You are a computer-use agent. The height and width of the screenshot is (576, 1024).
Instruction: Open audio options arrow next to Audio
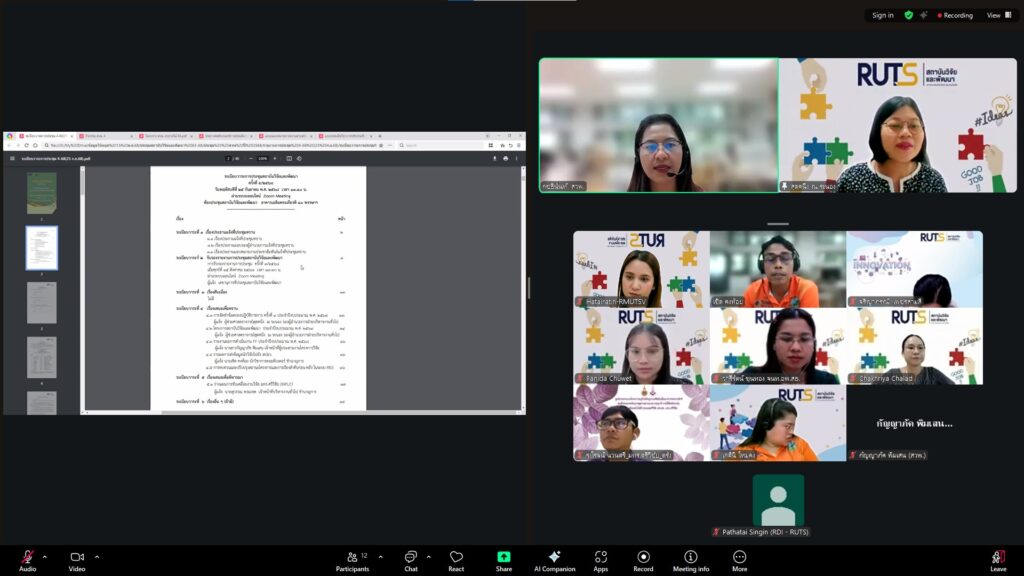(44, 556)
